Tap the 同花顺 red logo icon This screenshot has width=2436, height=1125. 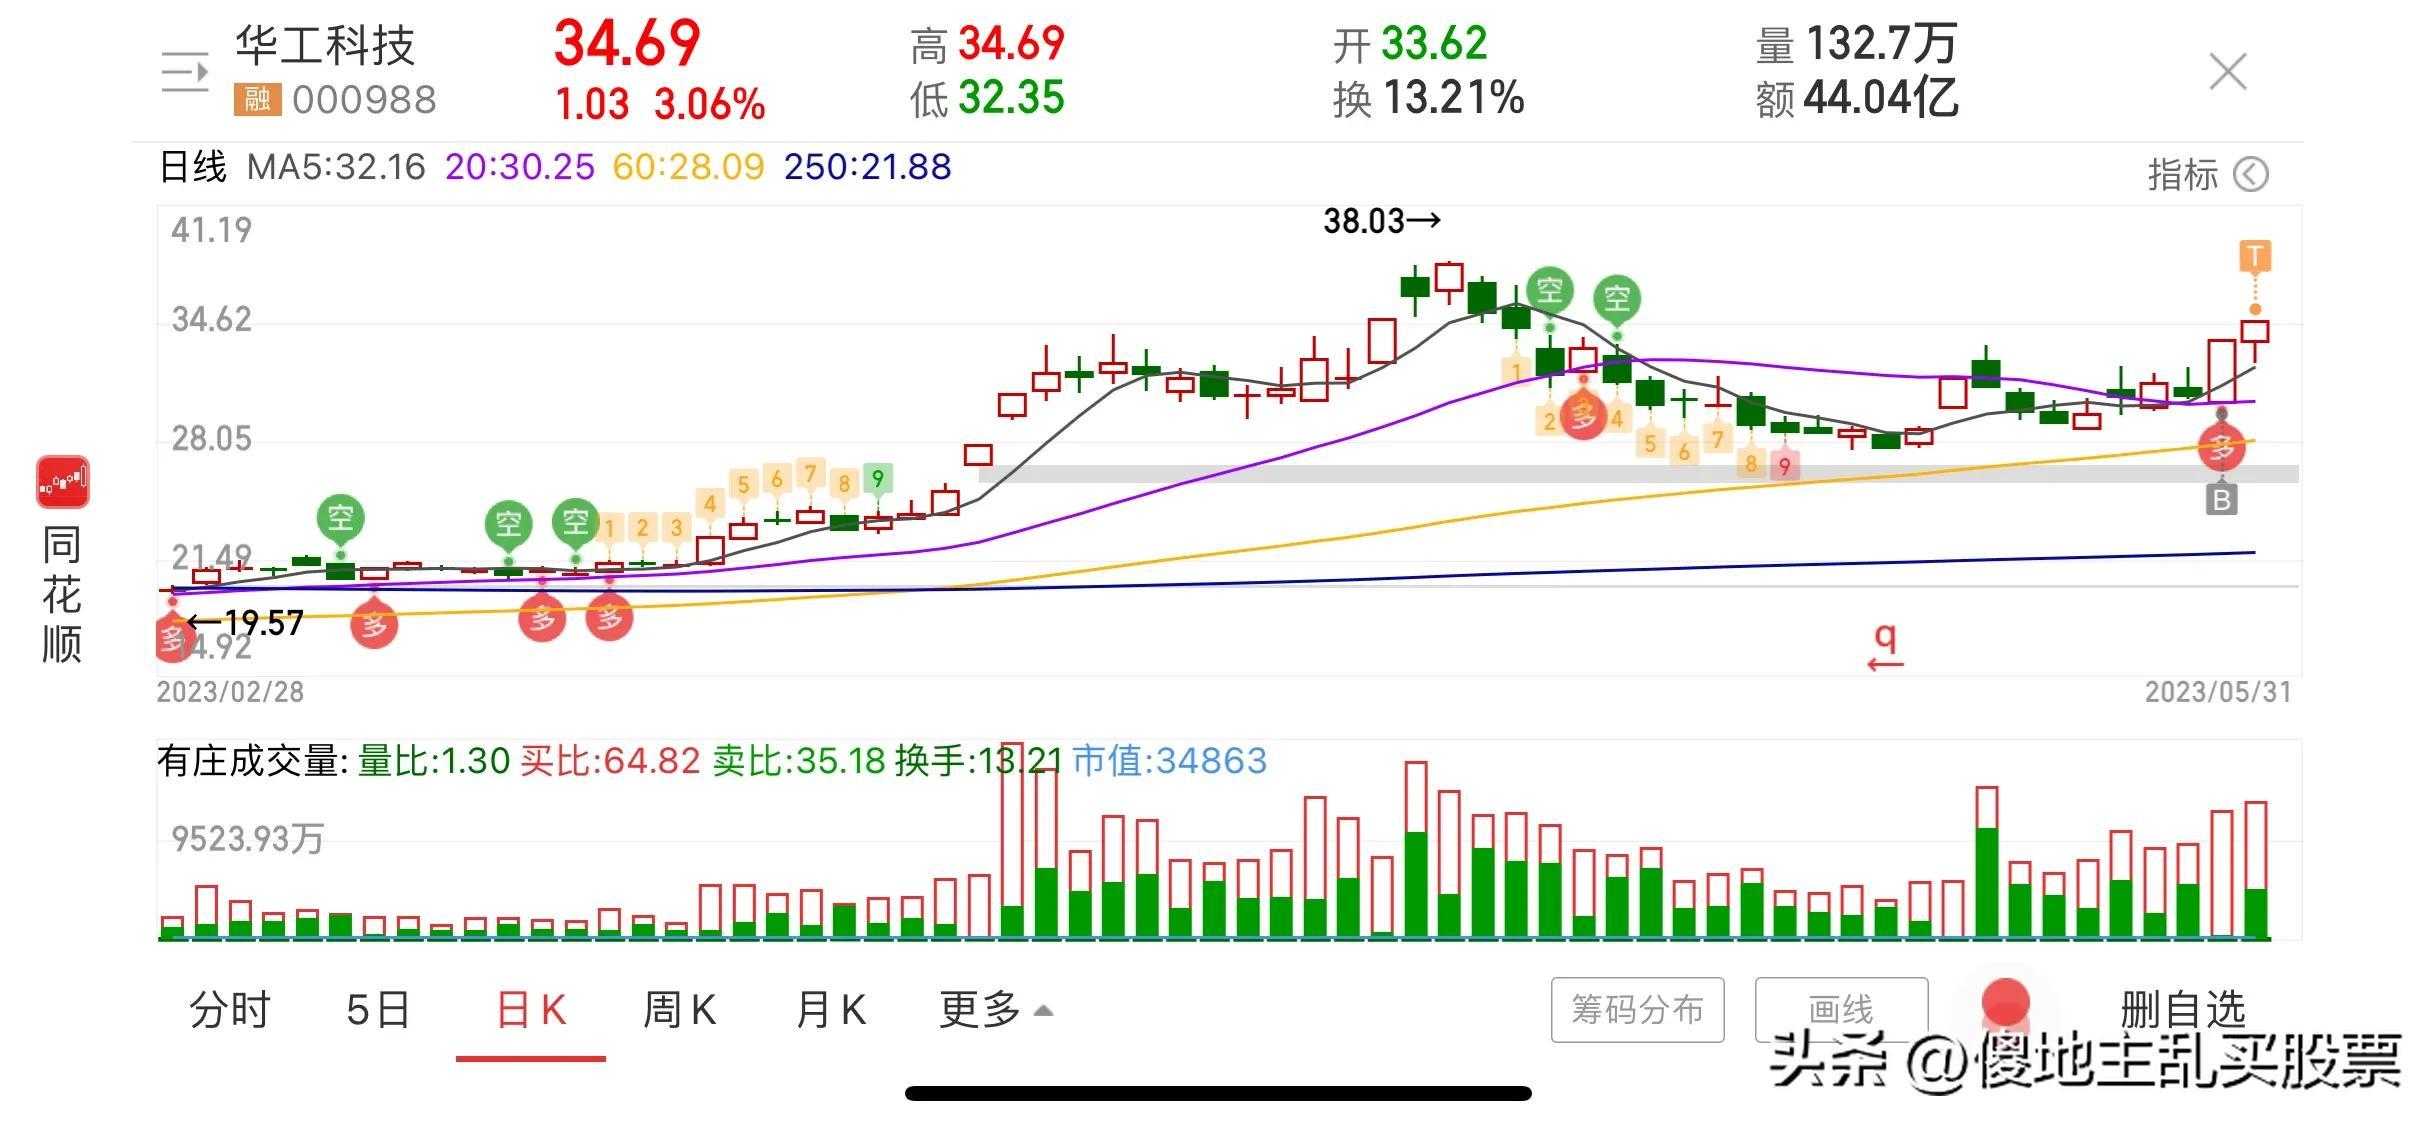point(63,482)
